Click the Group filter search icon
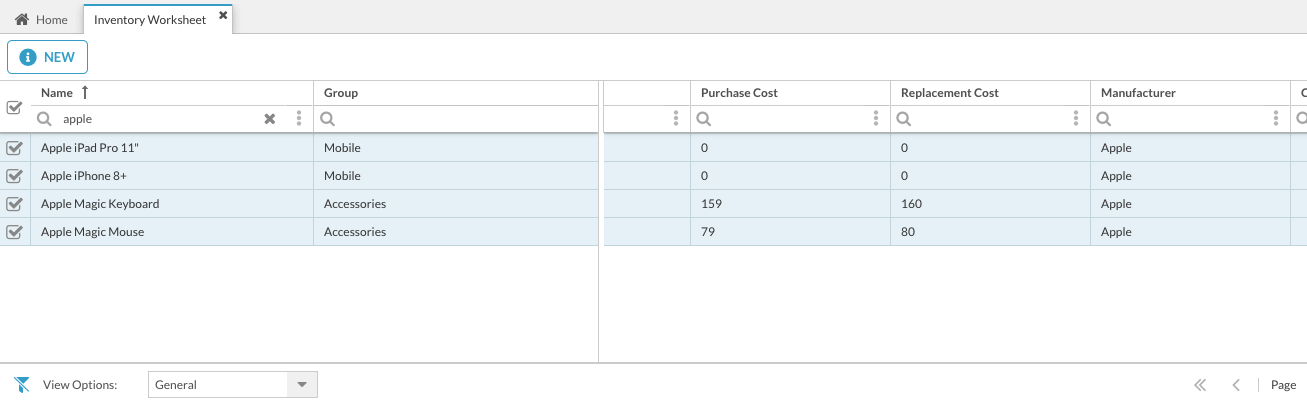This screenshot has height=402, width=1307. click(327, 119)
